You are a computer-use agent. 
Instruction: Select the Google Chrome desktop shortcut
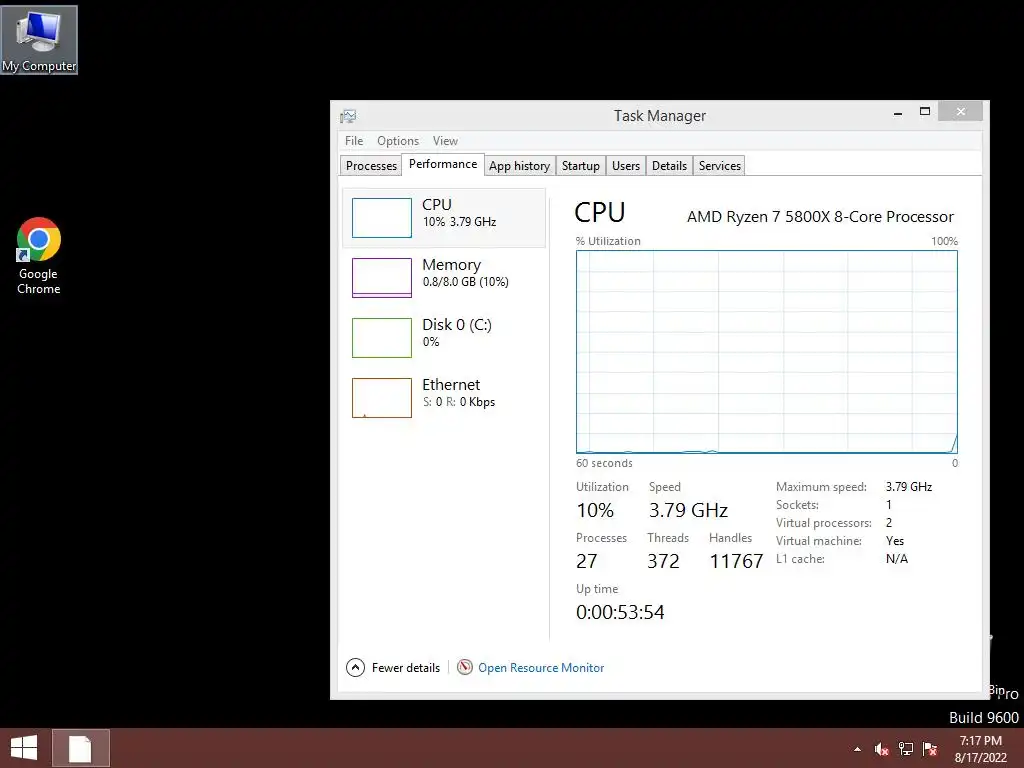[39, 256]
